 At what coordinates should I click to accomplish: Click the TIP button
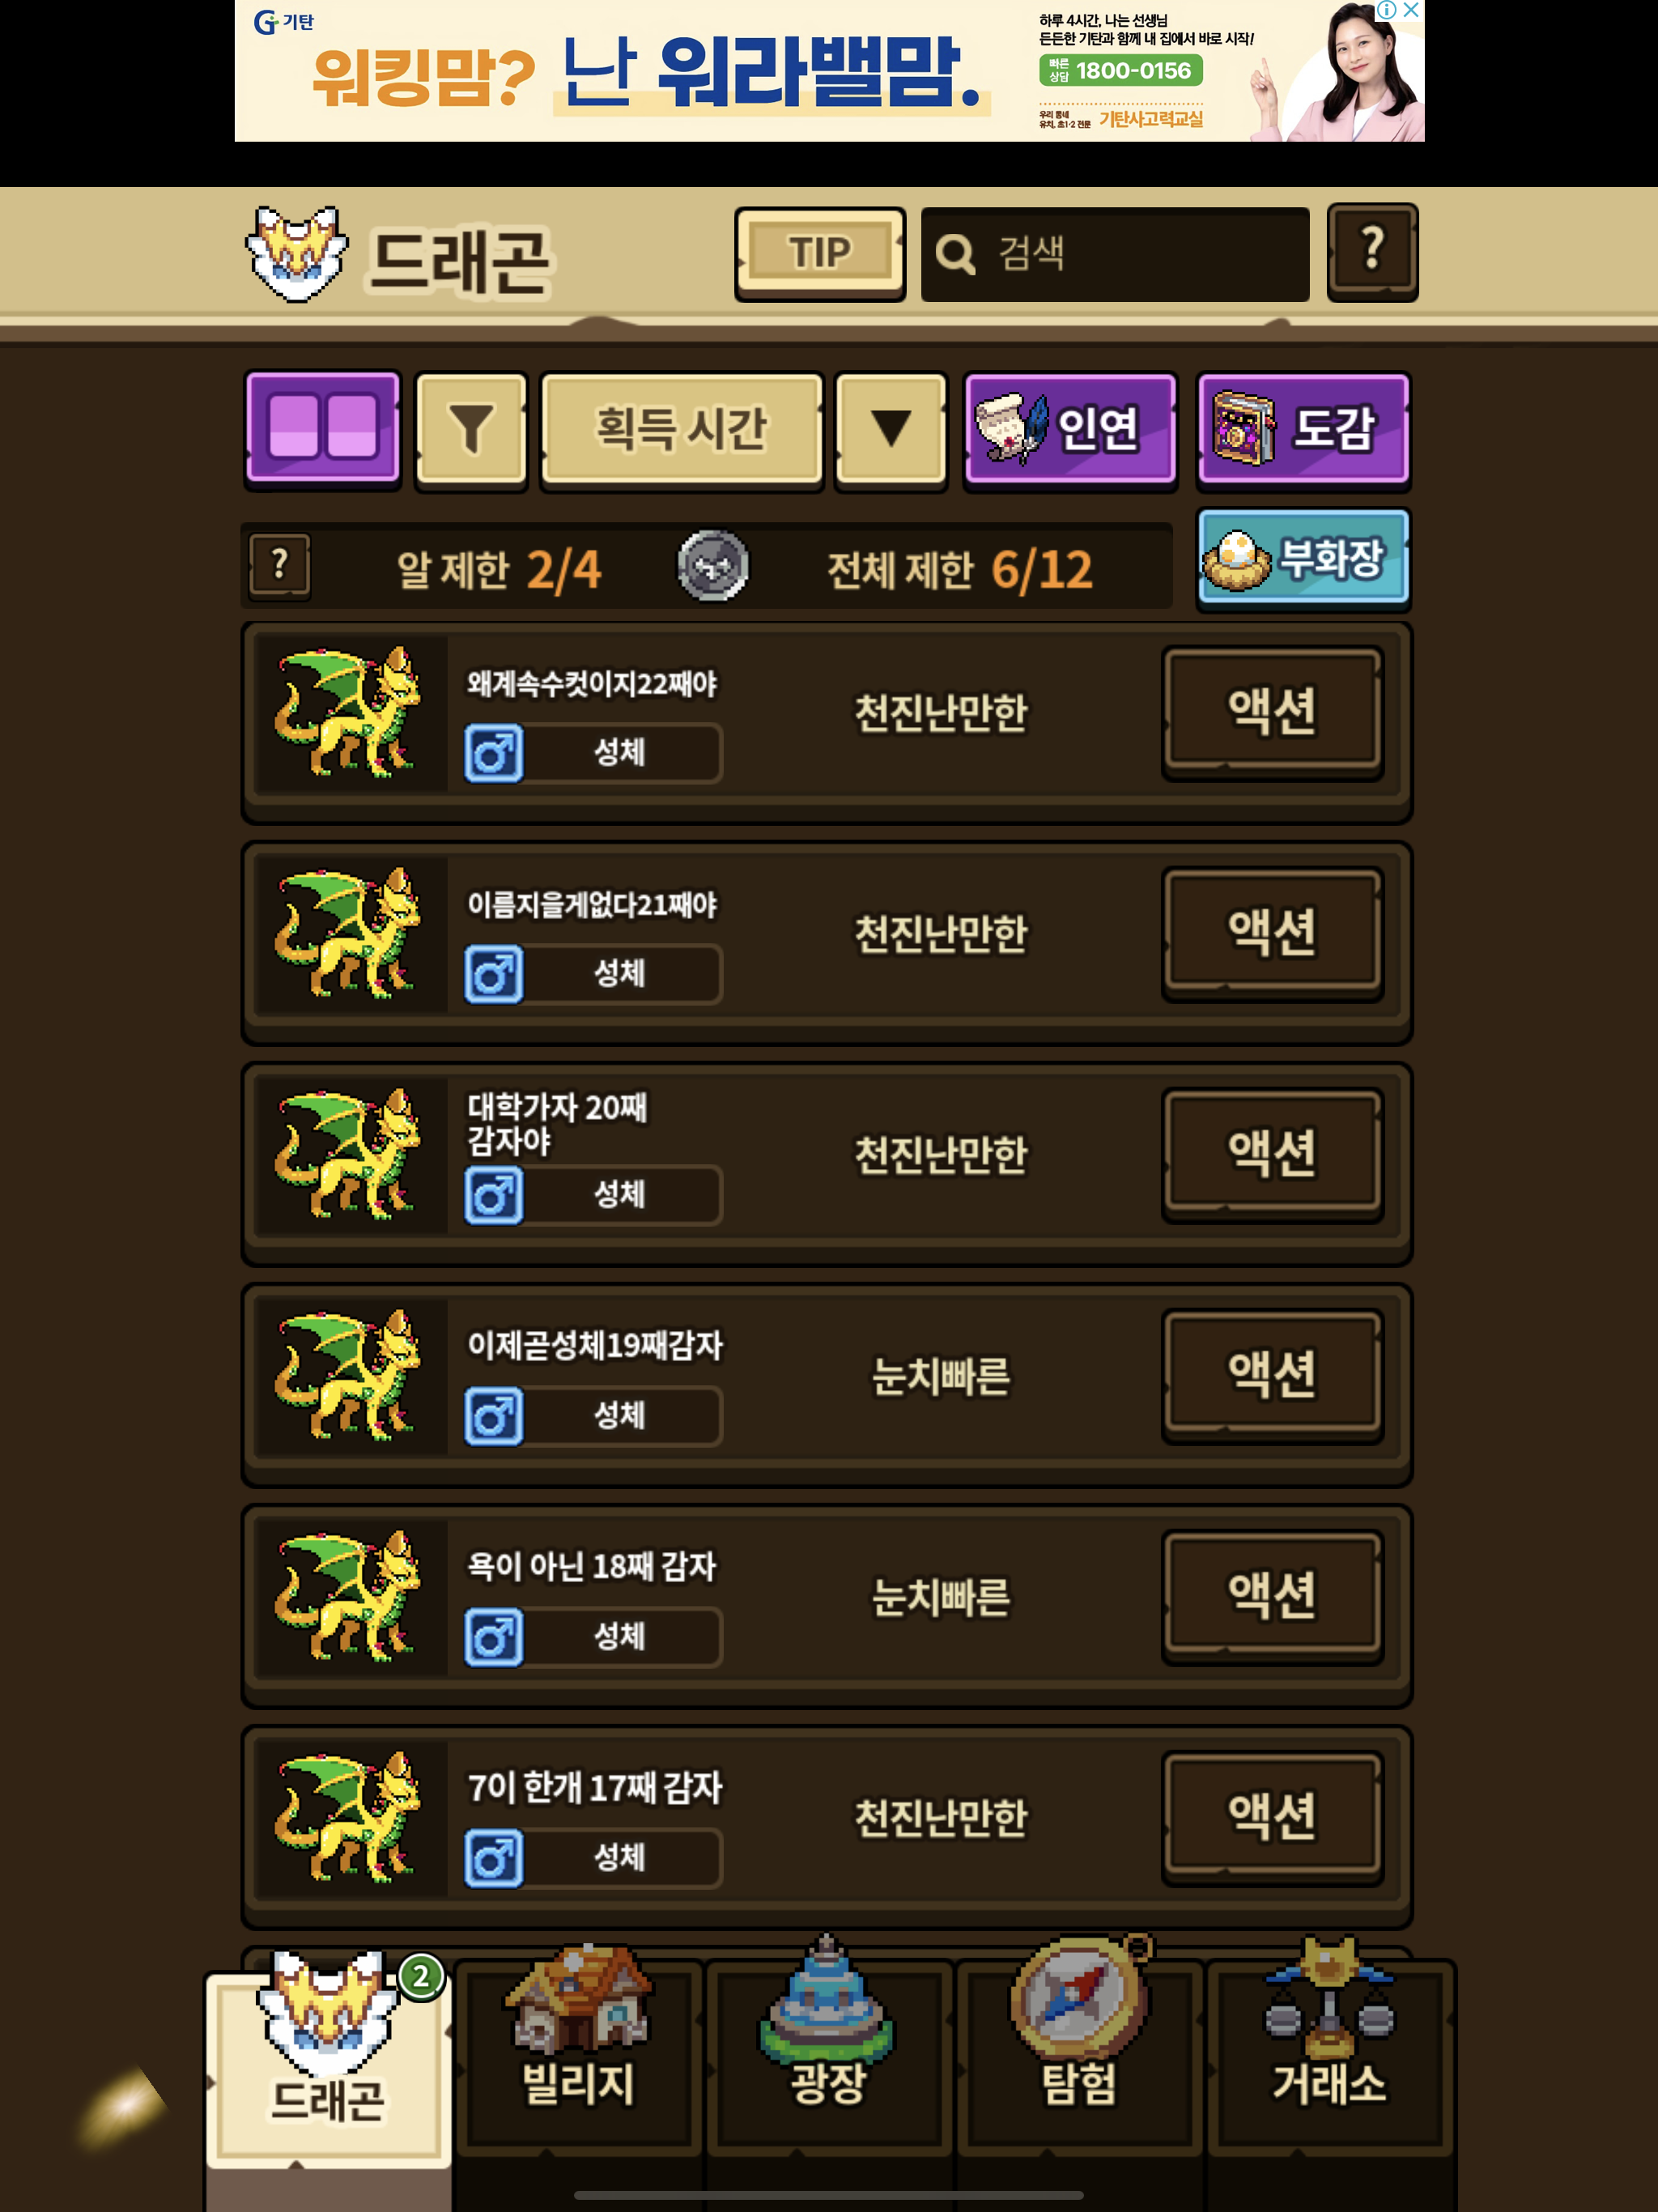pos(820,253)
